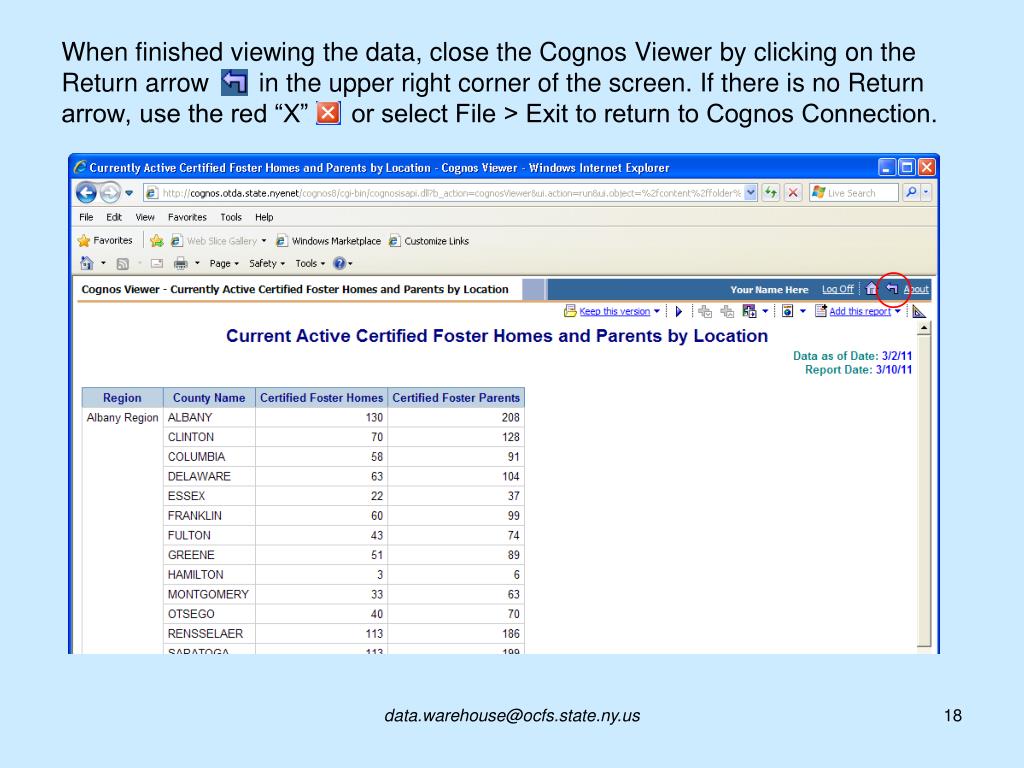Click the Add this report page icon

(820, 311)
